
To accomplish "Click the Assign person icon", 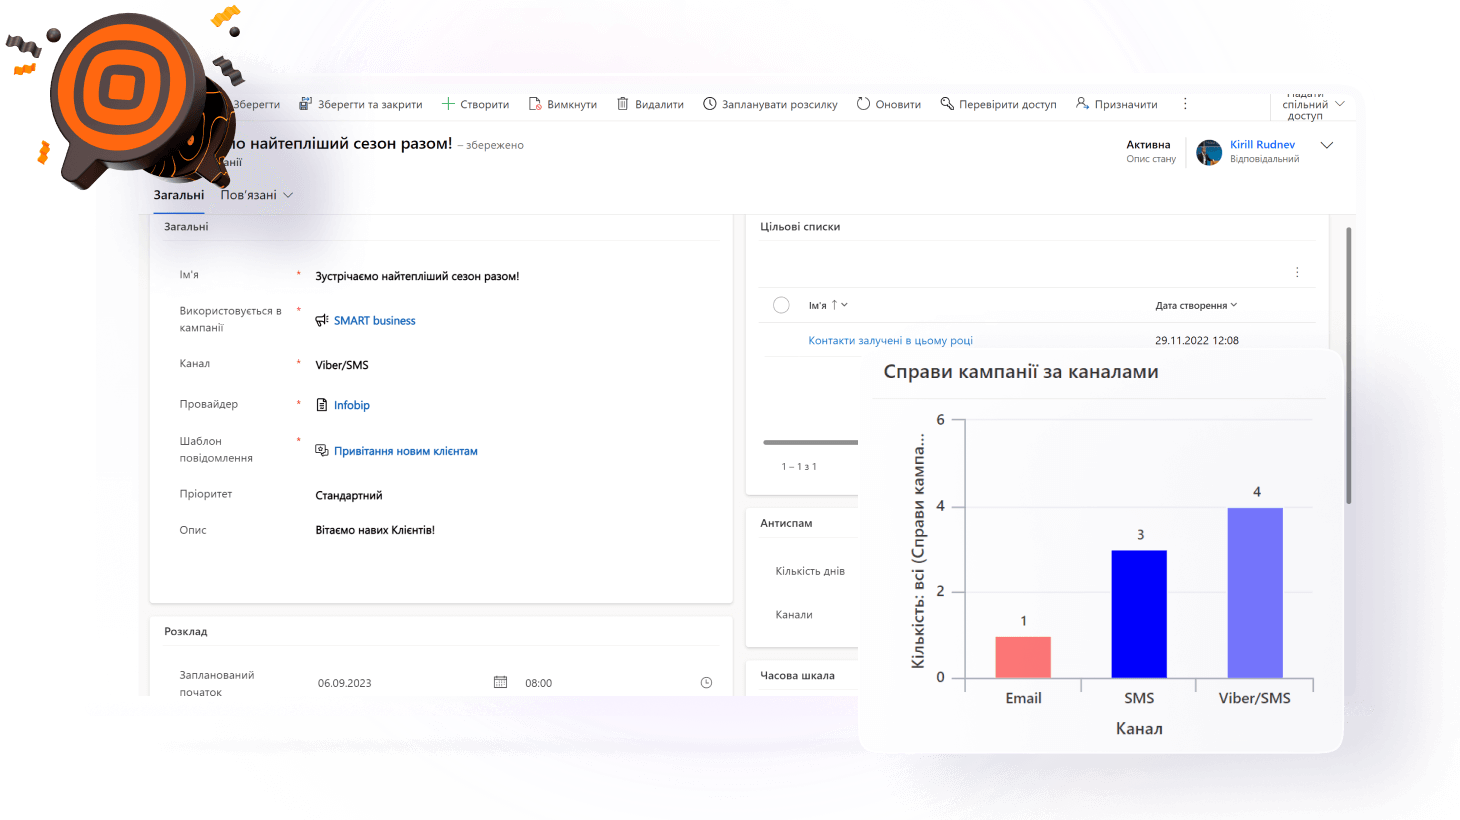I will point(1082,104).
